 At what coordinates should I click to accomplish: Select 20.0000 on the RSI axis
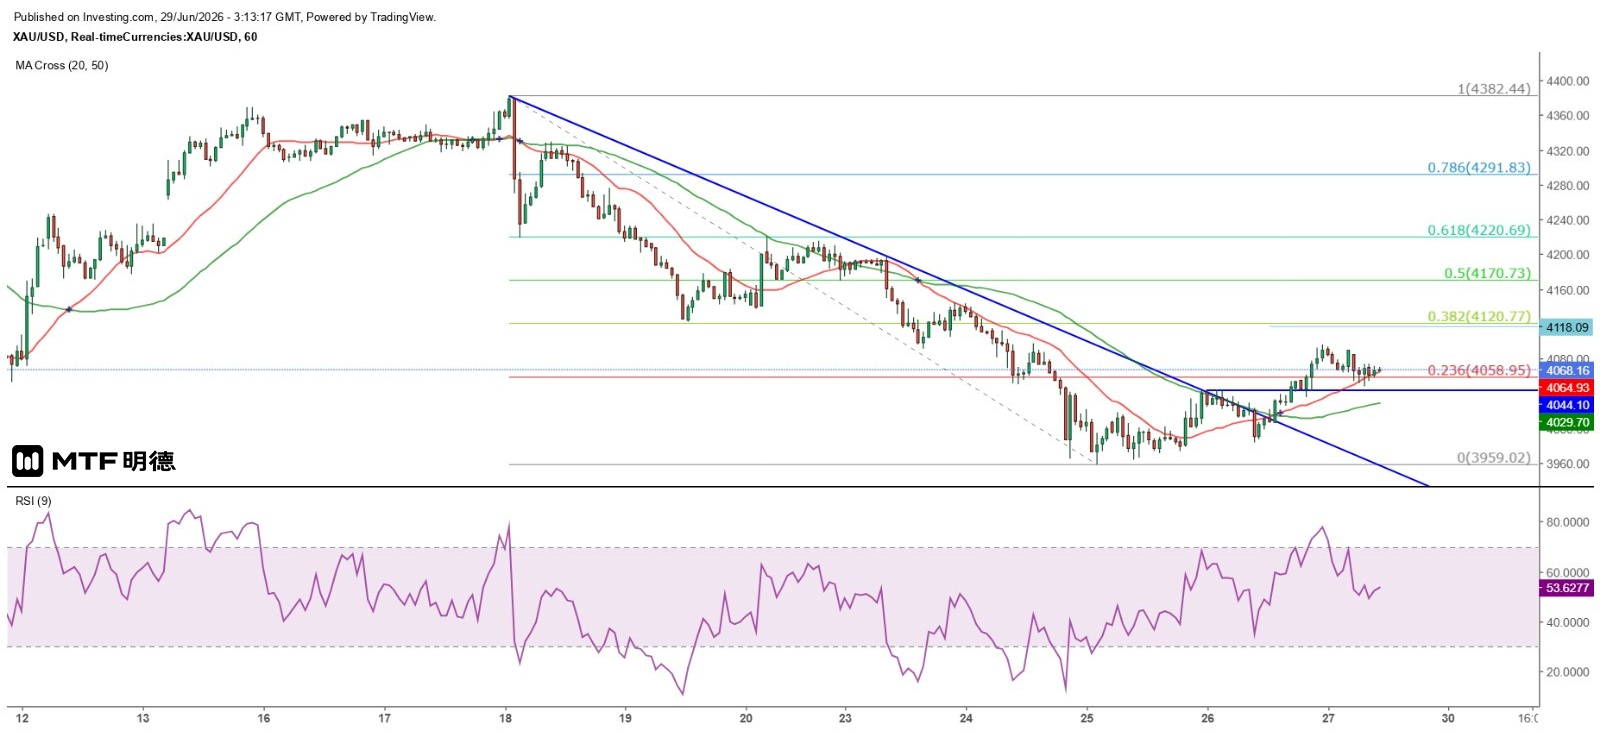point(1568,672)
